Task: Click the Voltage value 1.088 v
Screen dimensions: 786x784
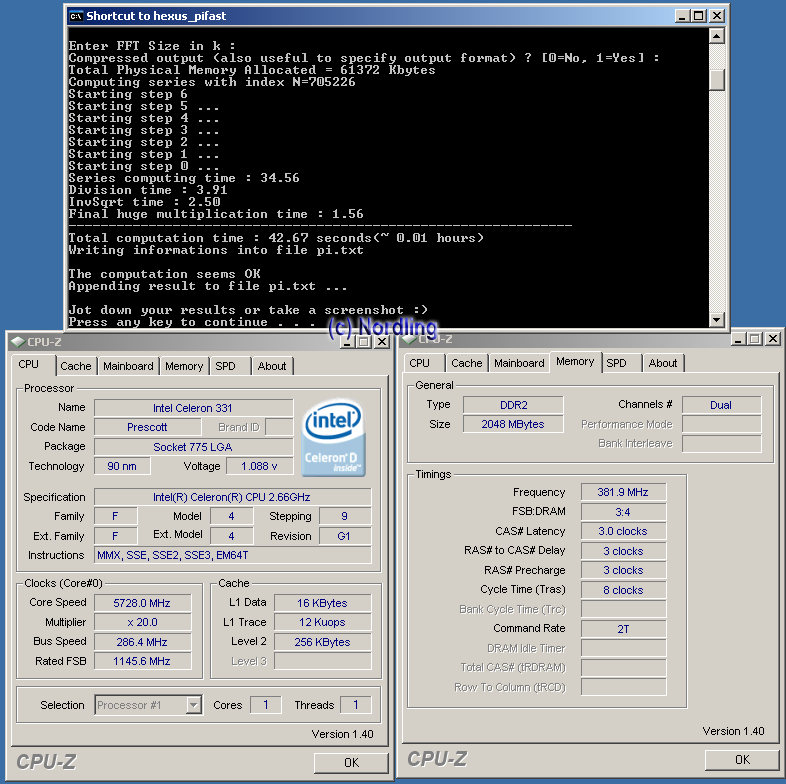Action: click(x=260, y=466)
